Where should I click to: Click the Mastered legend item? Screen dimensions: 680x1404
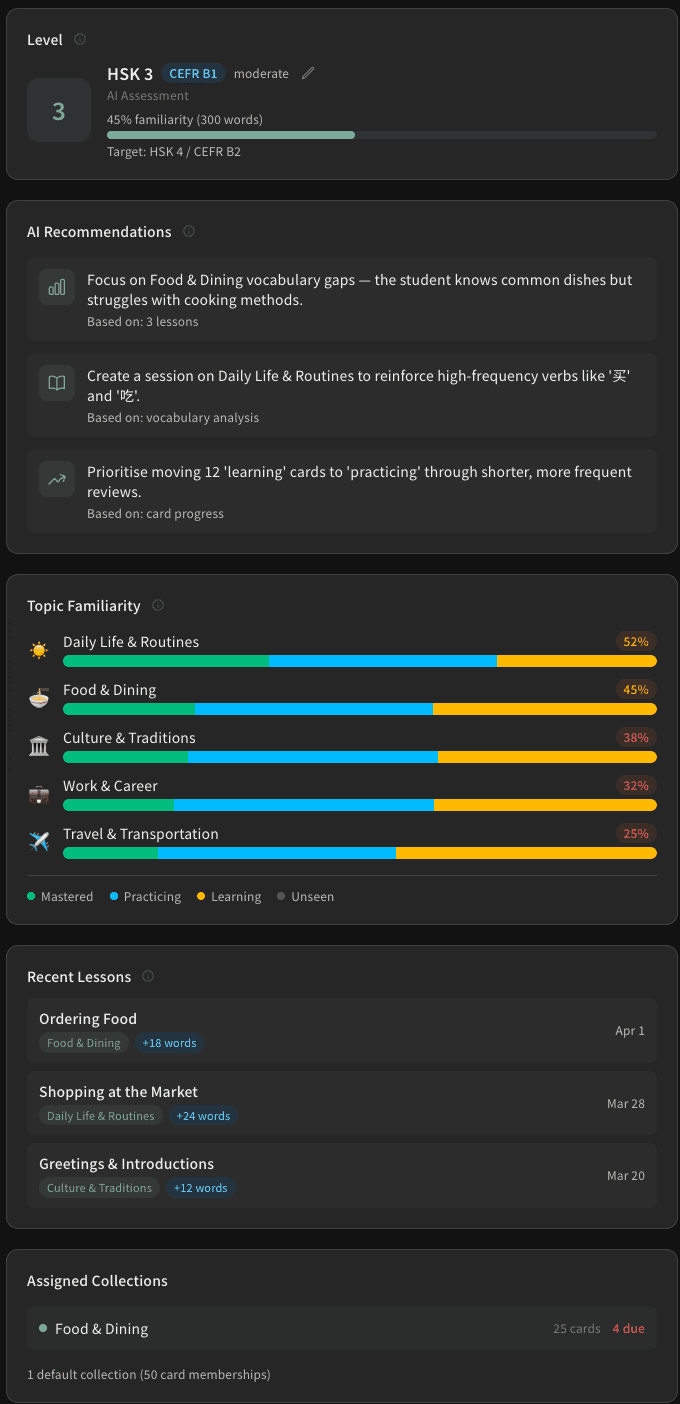click(x=60, y=896)
